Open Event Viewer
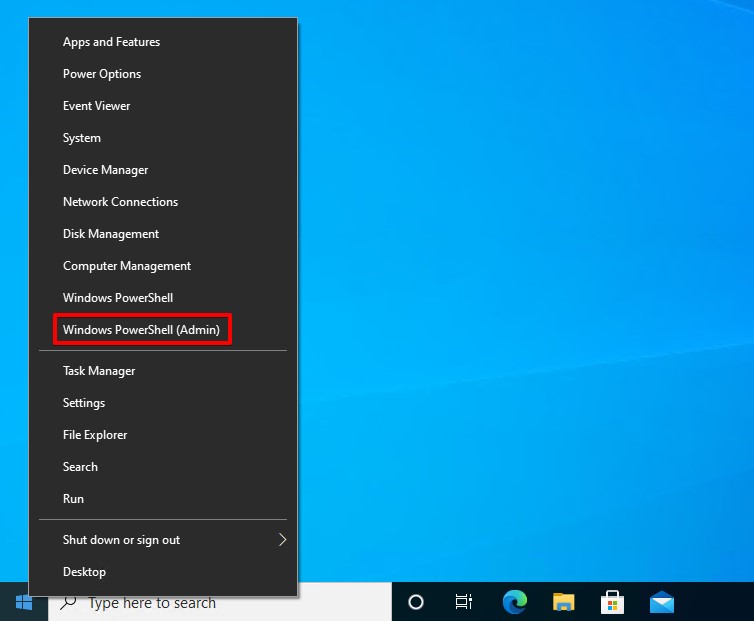Image resolution: width=754 pixels, height=621 pixels. pyautogui.click(x=97, y=106)
